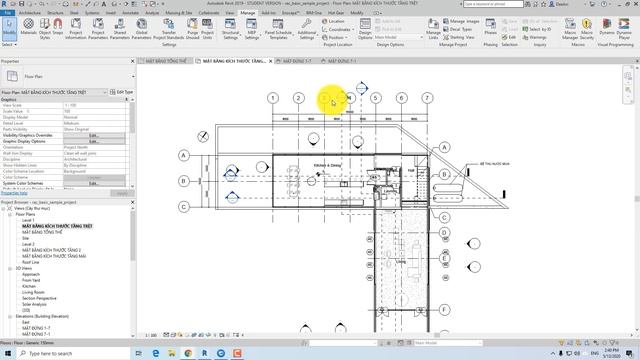Click Decal Types
The height and width of the screenshot is (360, 640).
click(458, 29)
